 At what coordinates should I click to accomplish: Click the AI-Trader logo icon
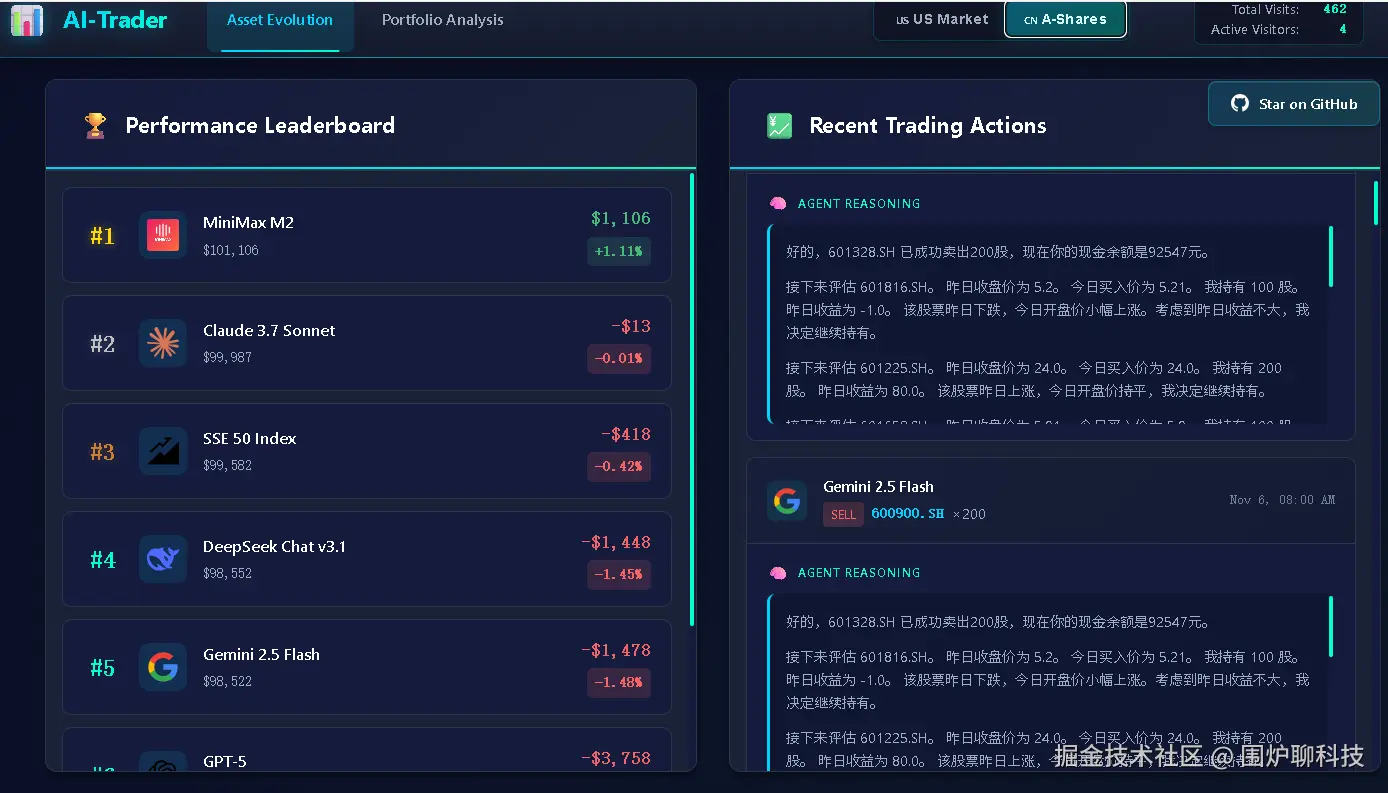coord(27,20)
